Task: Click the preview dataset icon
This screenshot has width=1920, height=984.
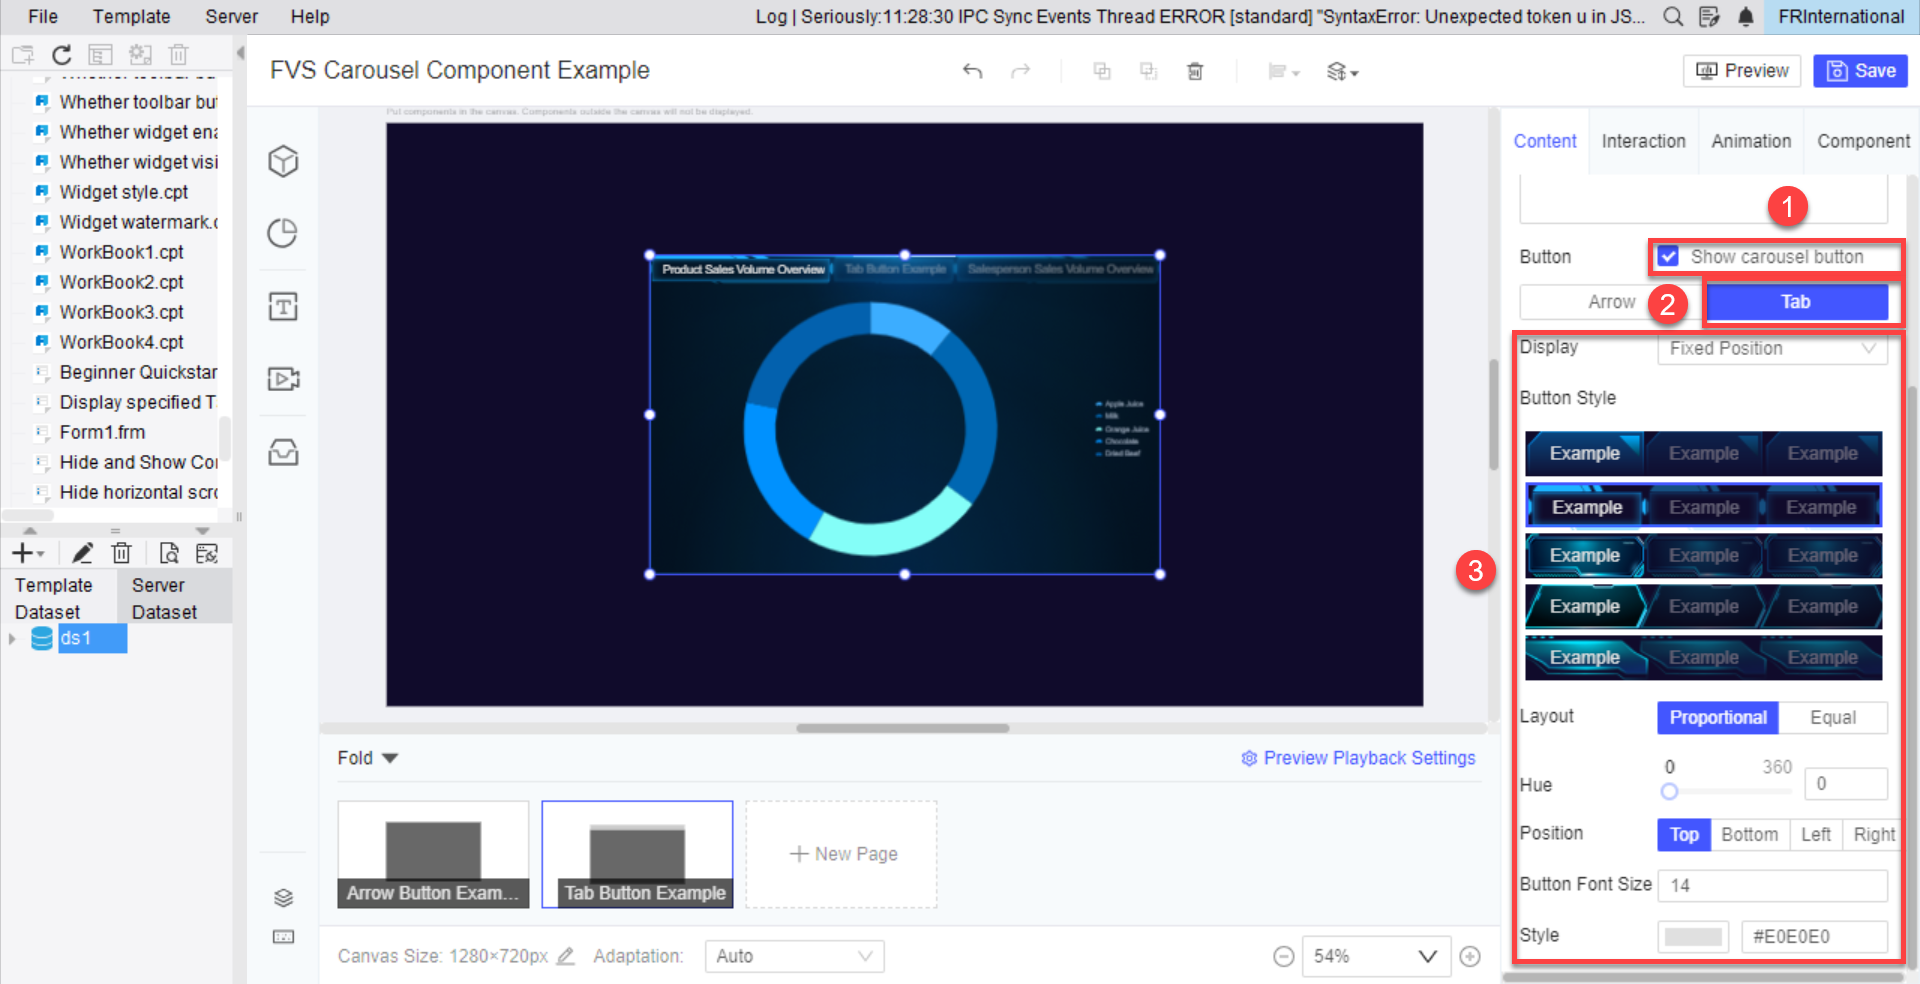Action: tap(169, 553)
